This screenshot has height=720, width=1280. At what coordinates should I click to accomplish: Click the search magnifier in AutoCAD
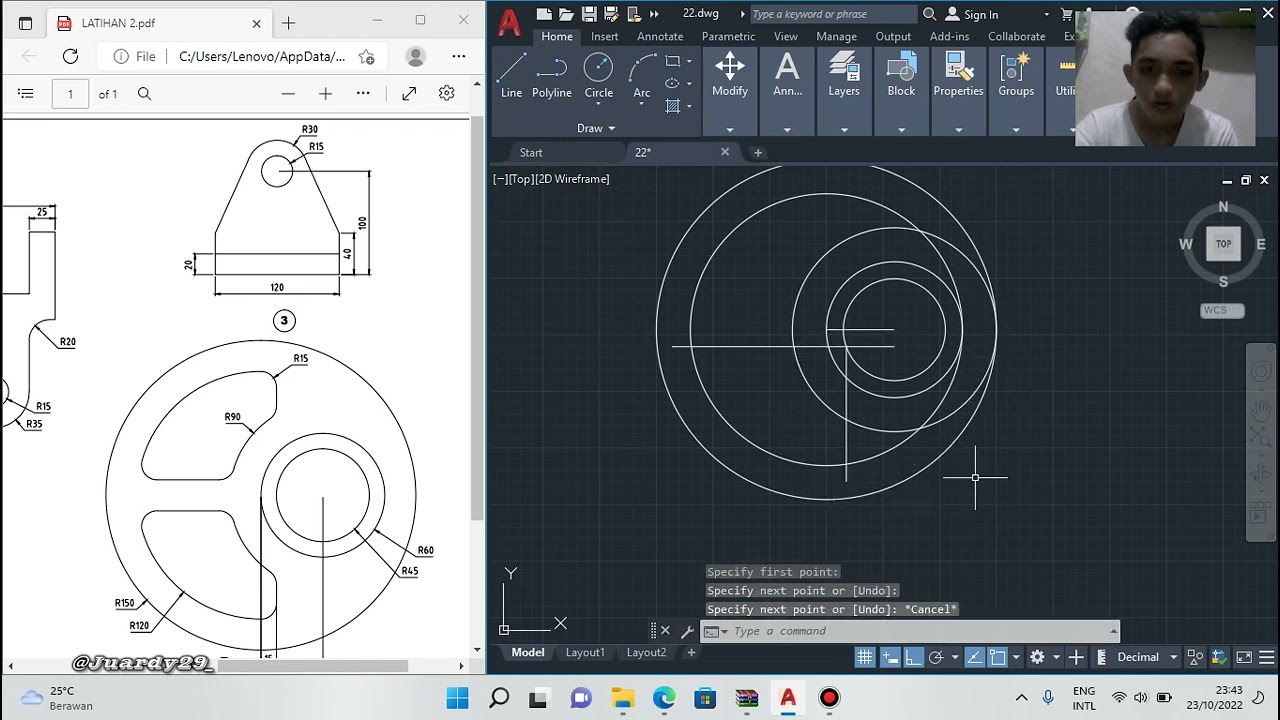929,14
